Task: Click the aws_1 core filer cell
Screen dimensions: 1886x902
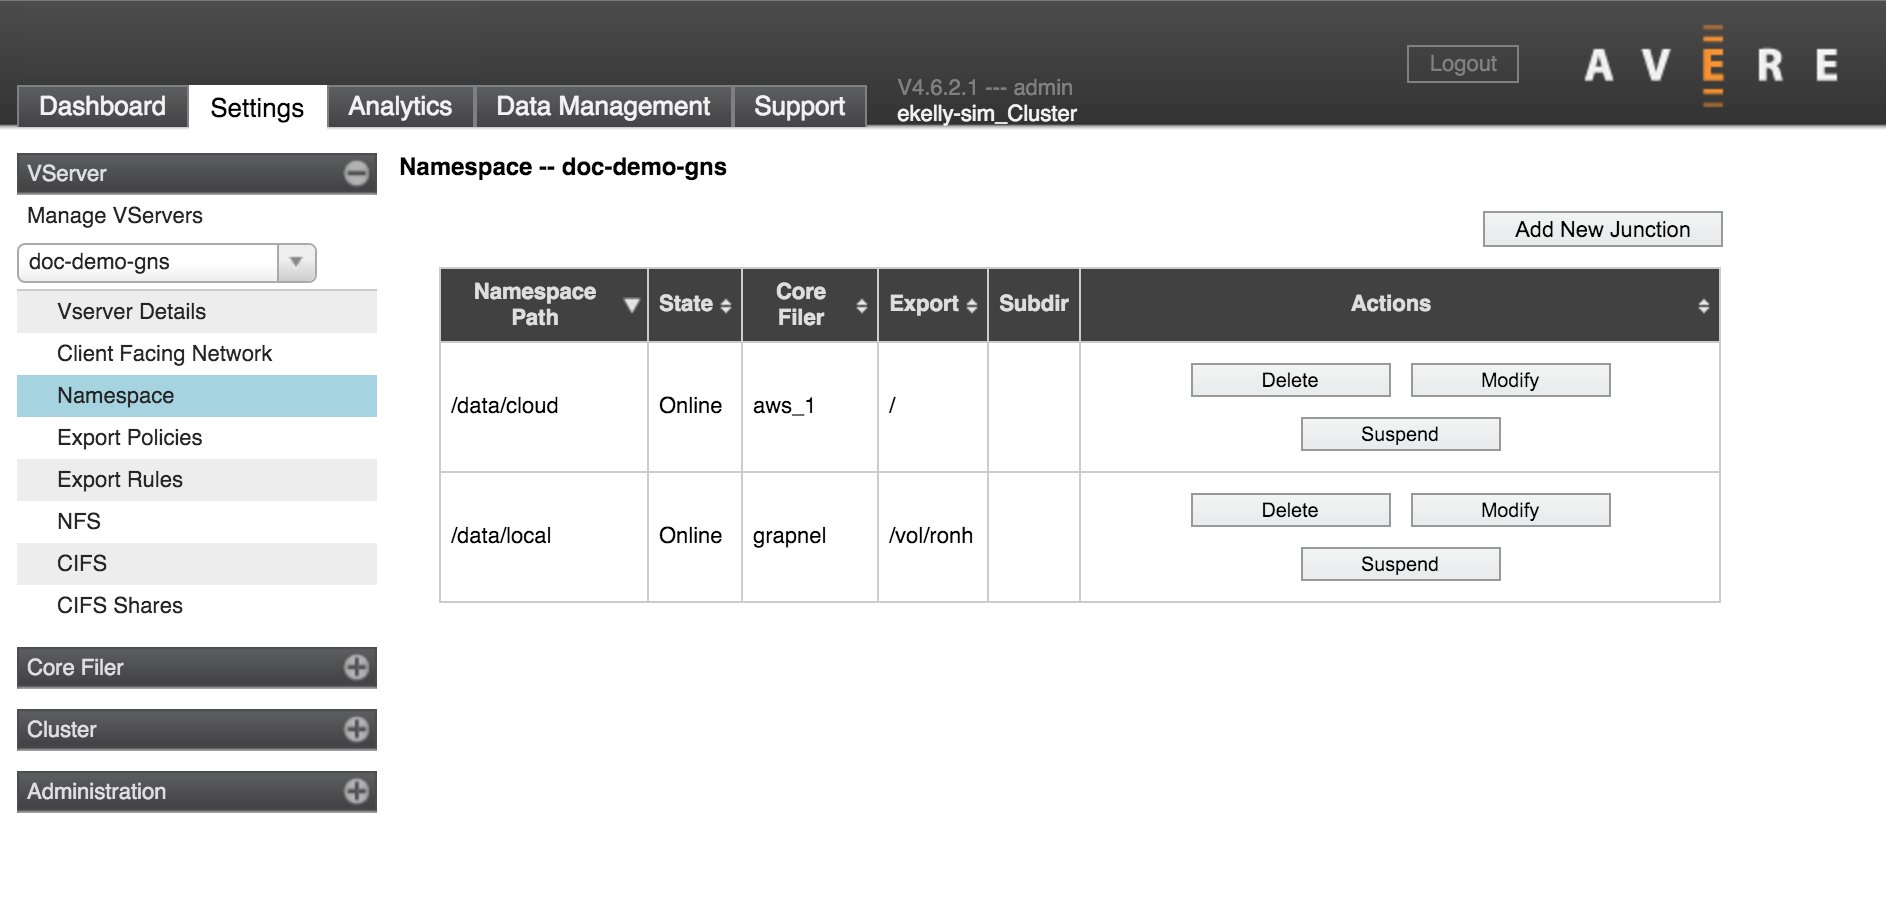Action: point(810,406)
